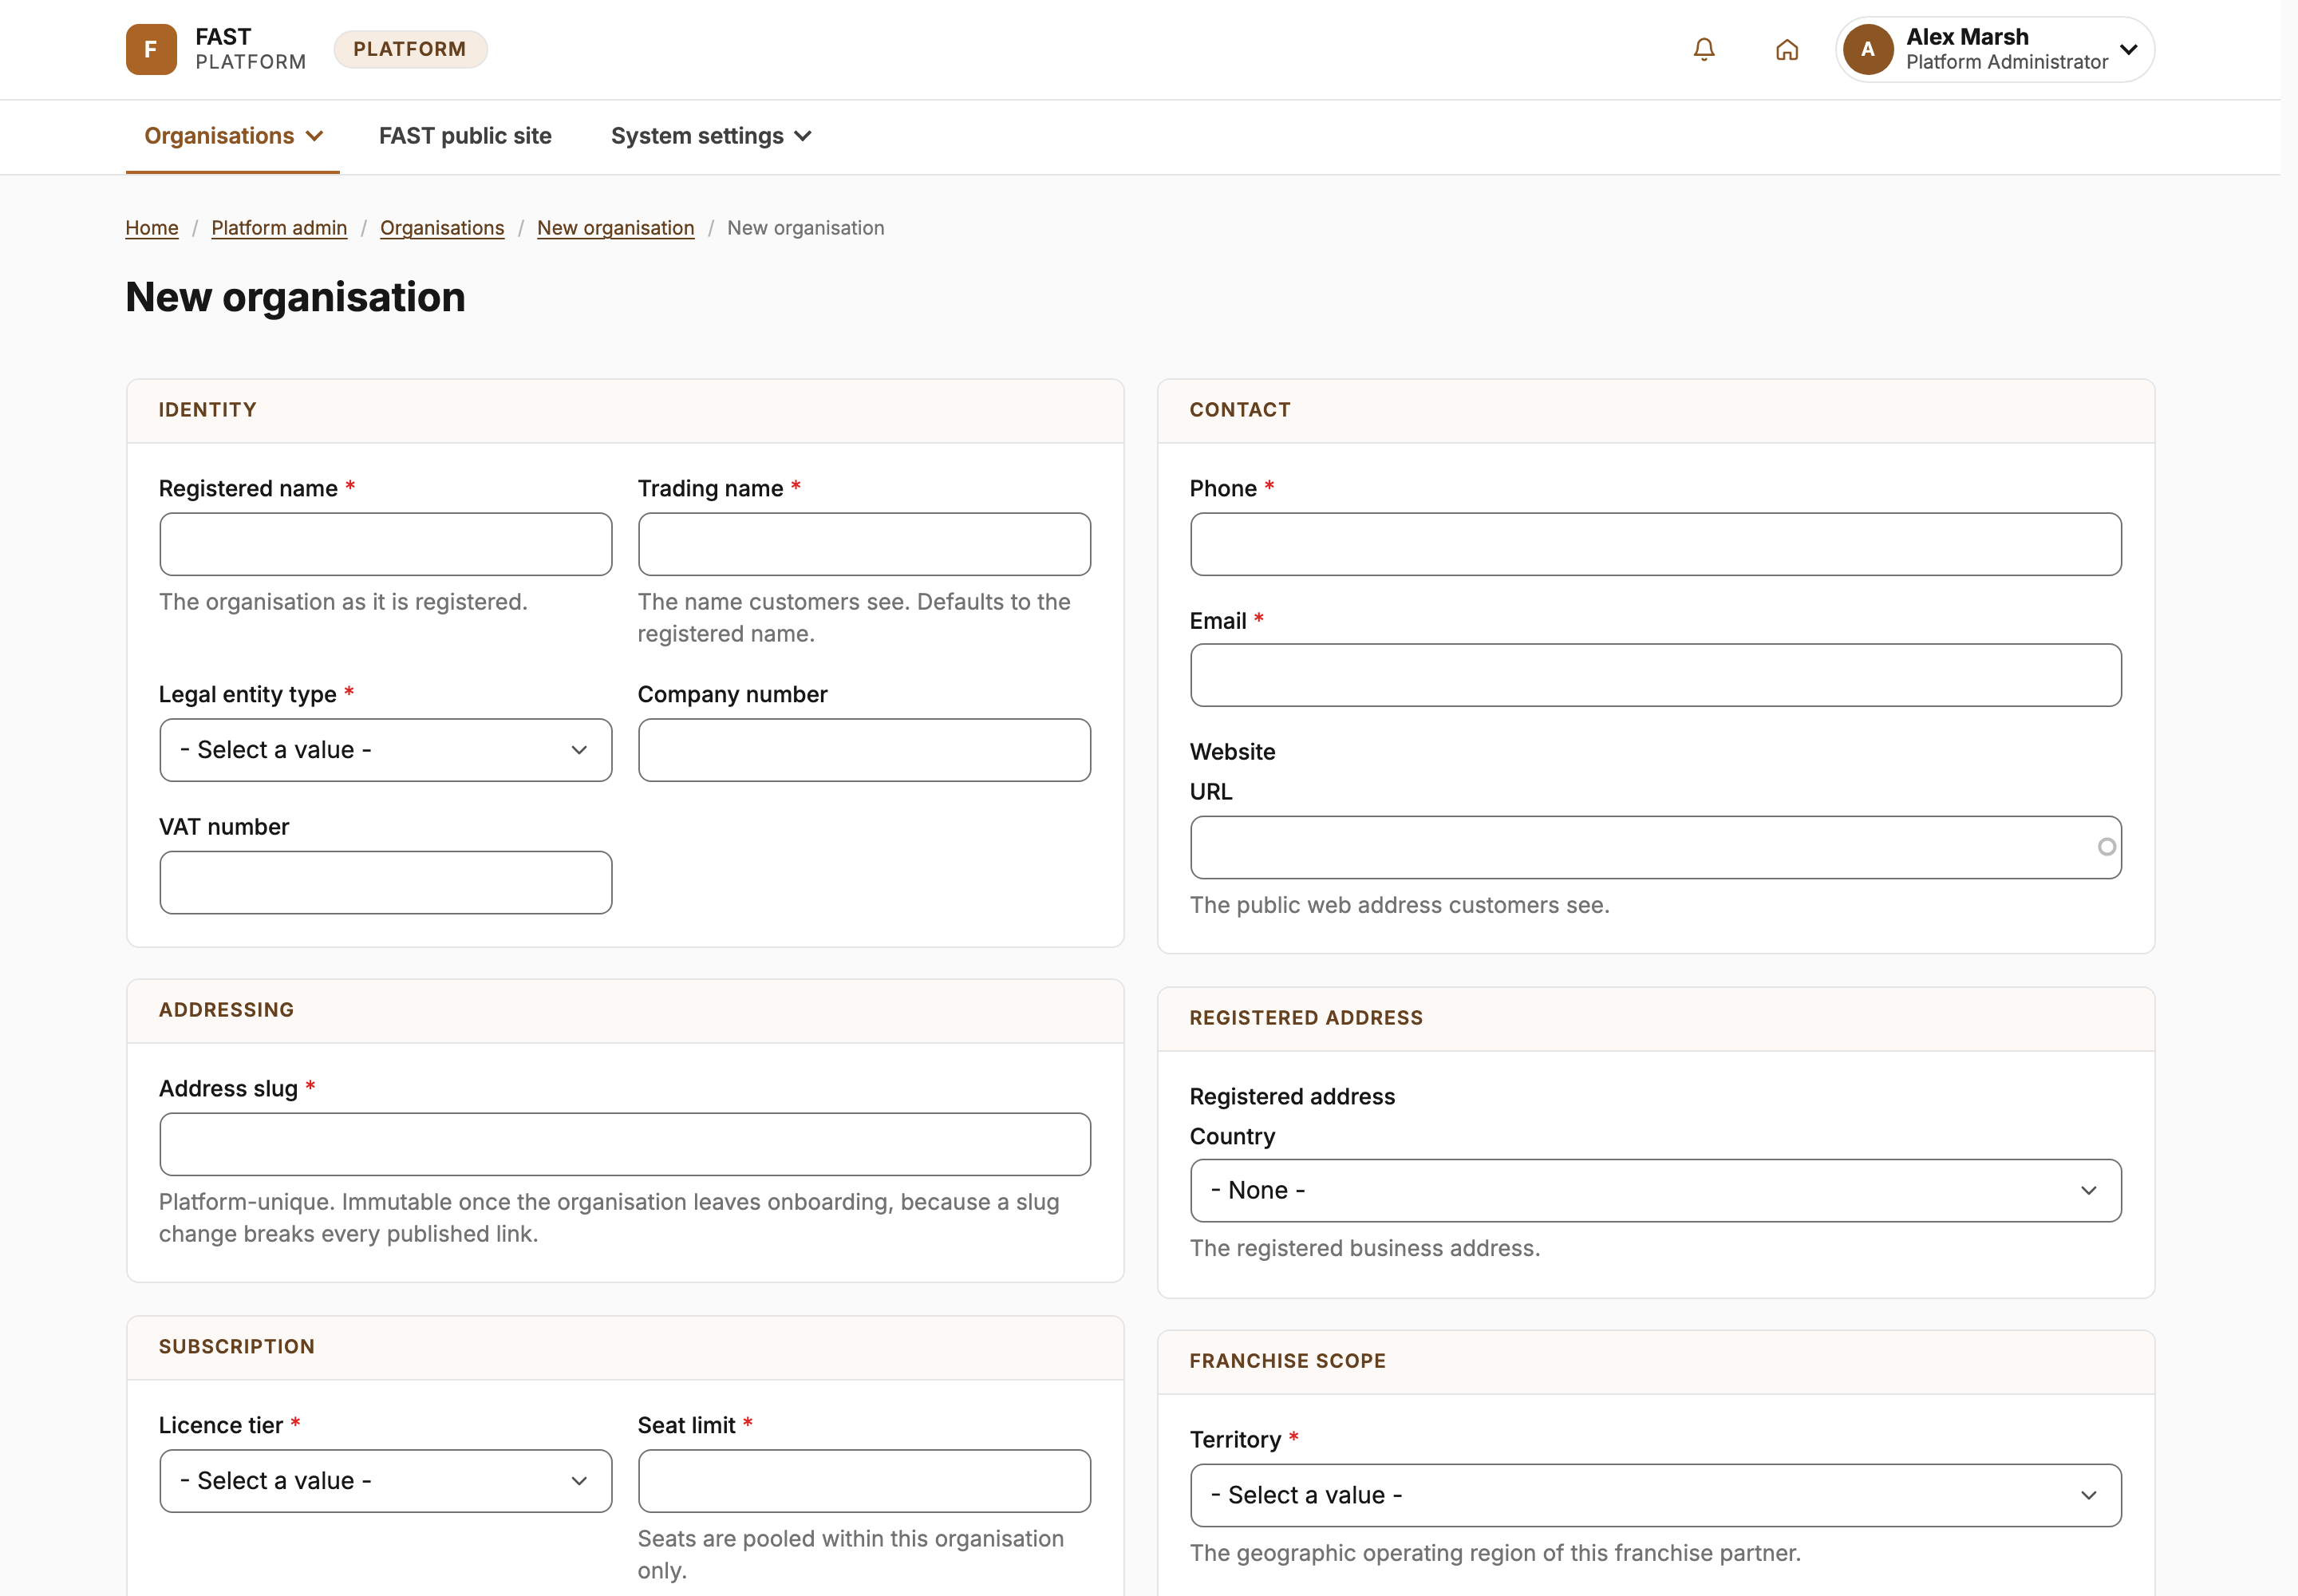Click the Email input field
This screenshot has height=1596, width=2298.
pos(1656,675)
